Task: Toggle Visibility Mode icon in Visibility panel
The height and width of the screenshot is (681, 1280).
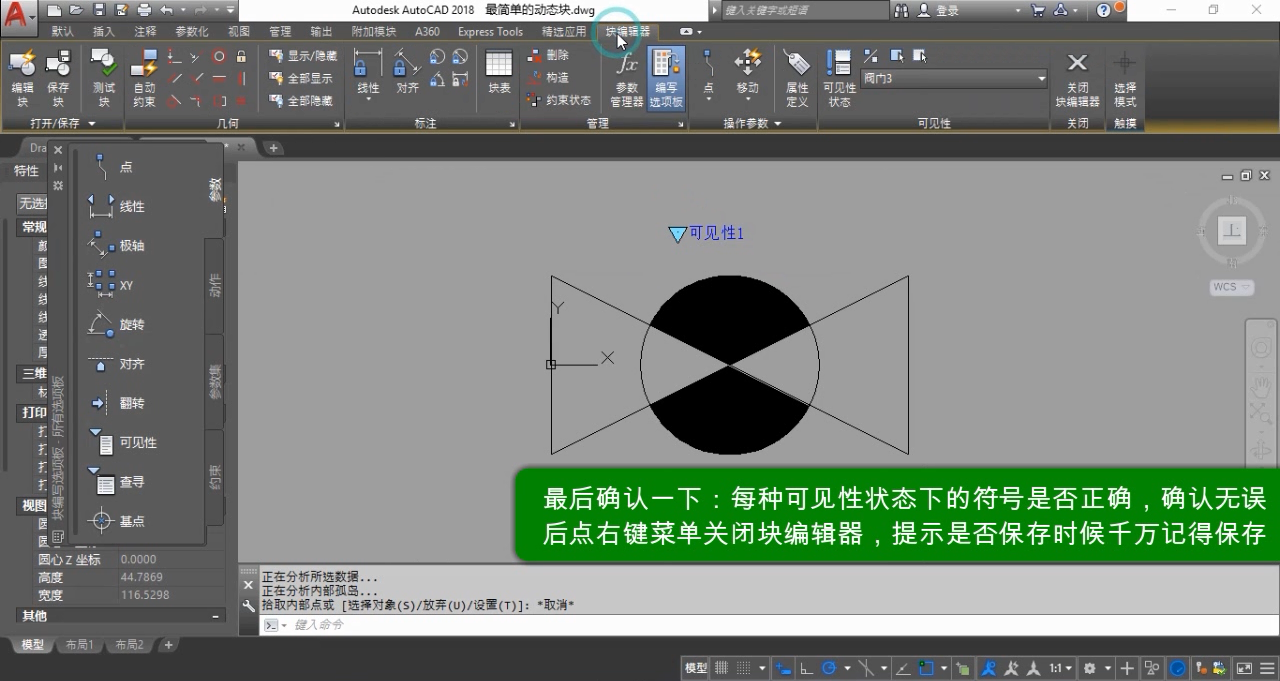Action: pyautogui.click(x=870, y=56)
